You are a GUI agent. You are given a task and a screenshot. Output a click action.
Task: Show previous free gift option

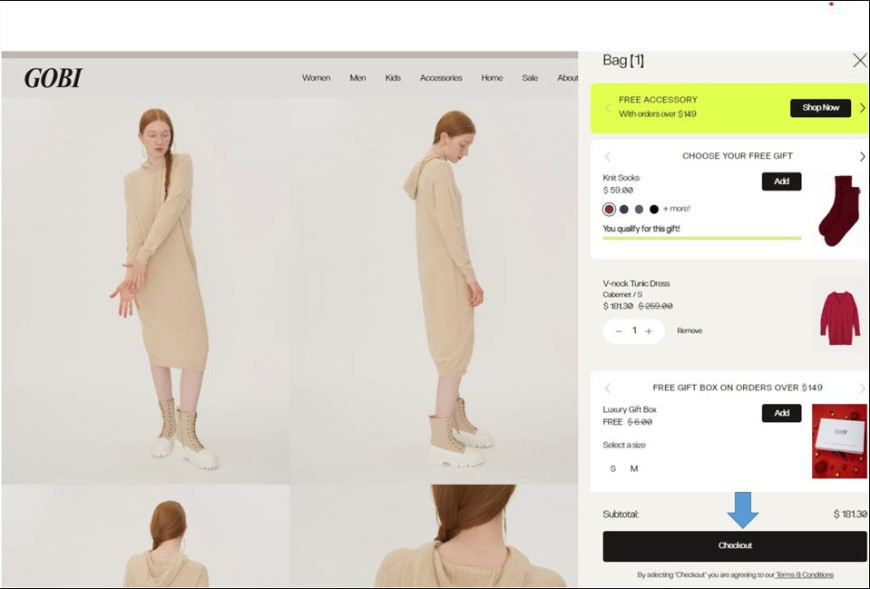pos(607,156)
